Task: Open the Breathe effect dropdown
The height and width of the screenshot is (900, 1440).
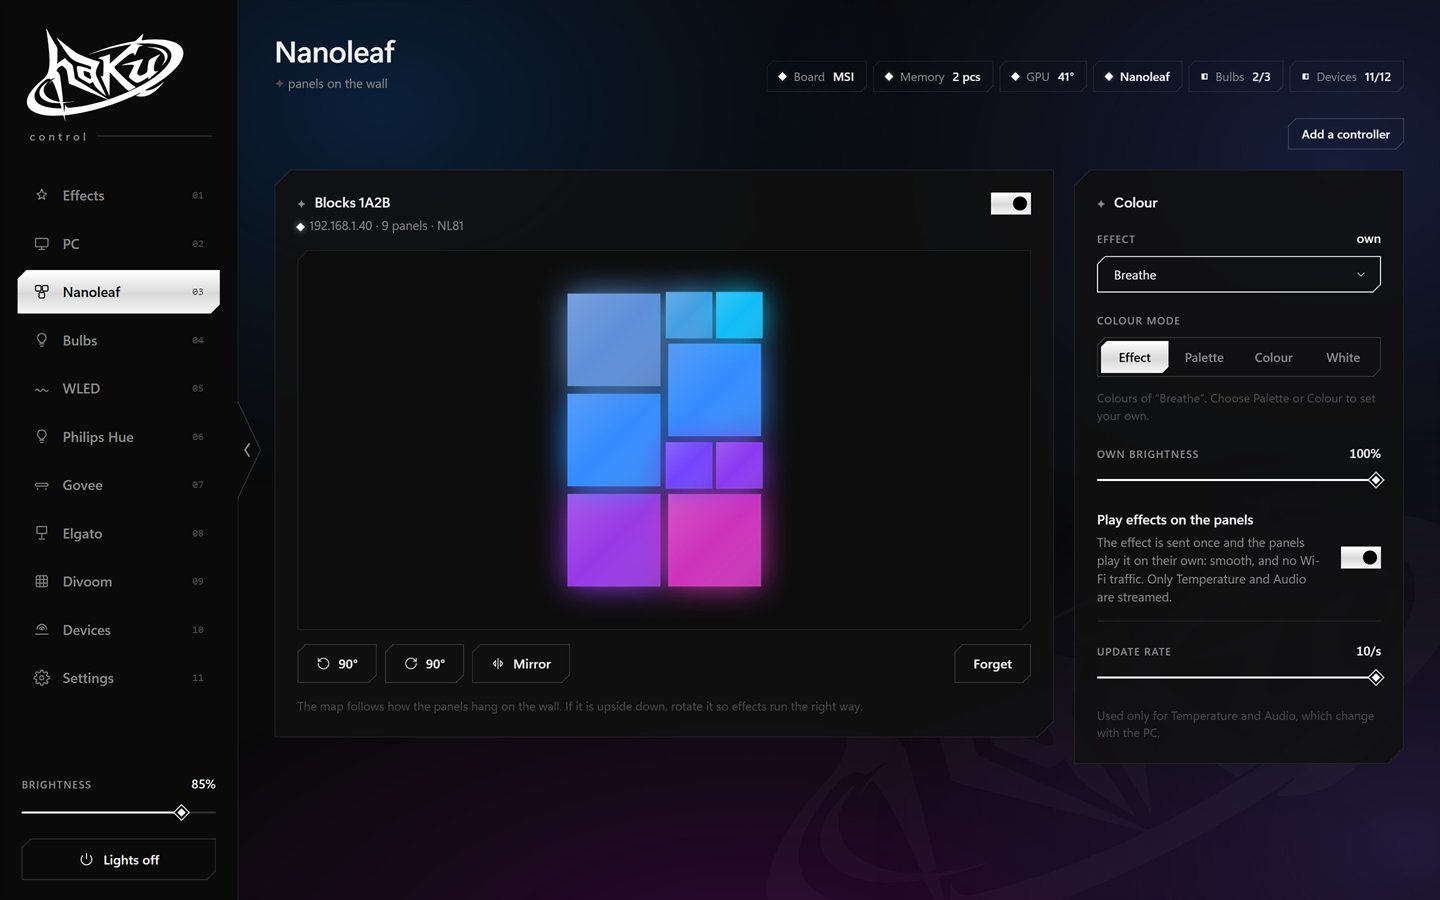Action: click(x=1239, y=275)
